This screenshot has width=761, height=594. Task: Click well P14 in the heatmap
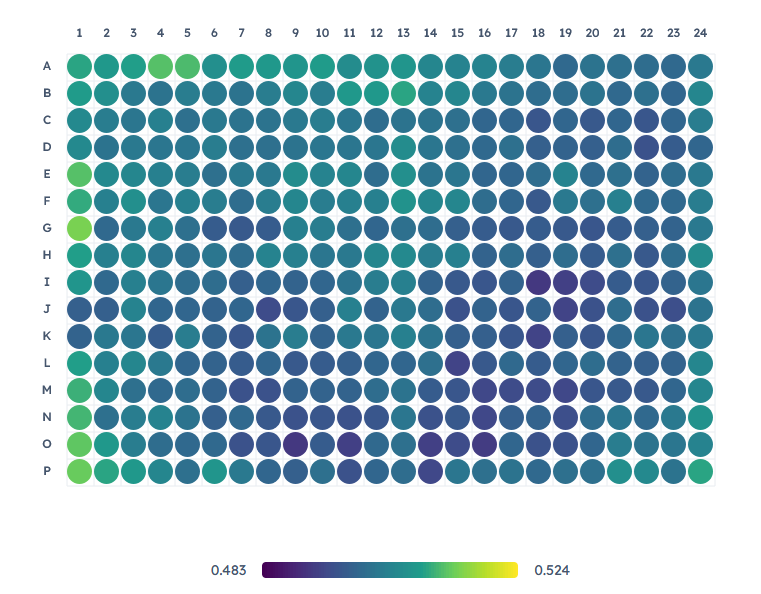(x=430, y=471)
